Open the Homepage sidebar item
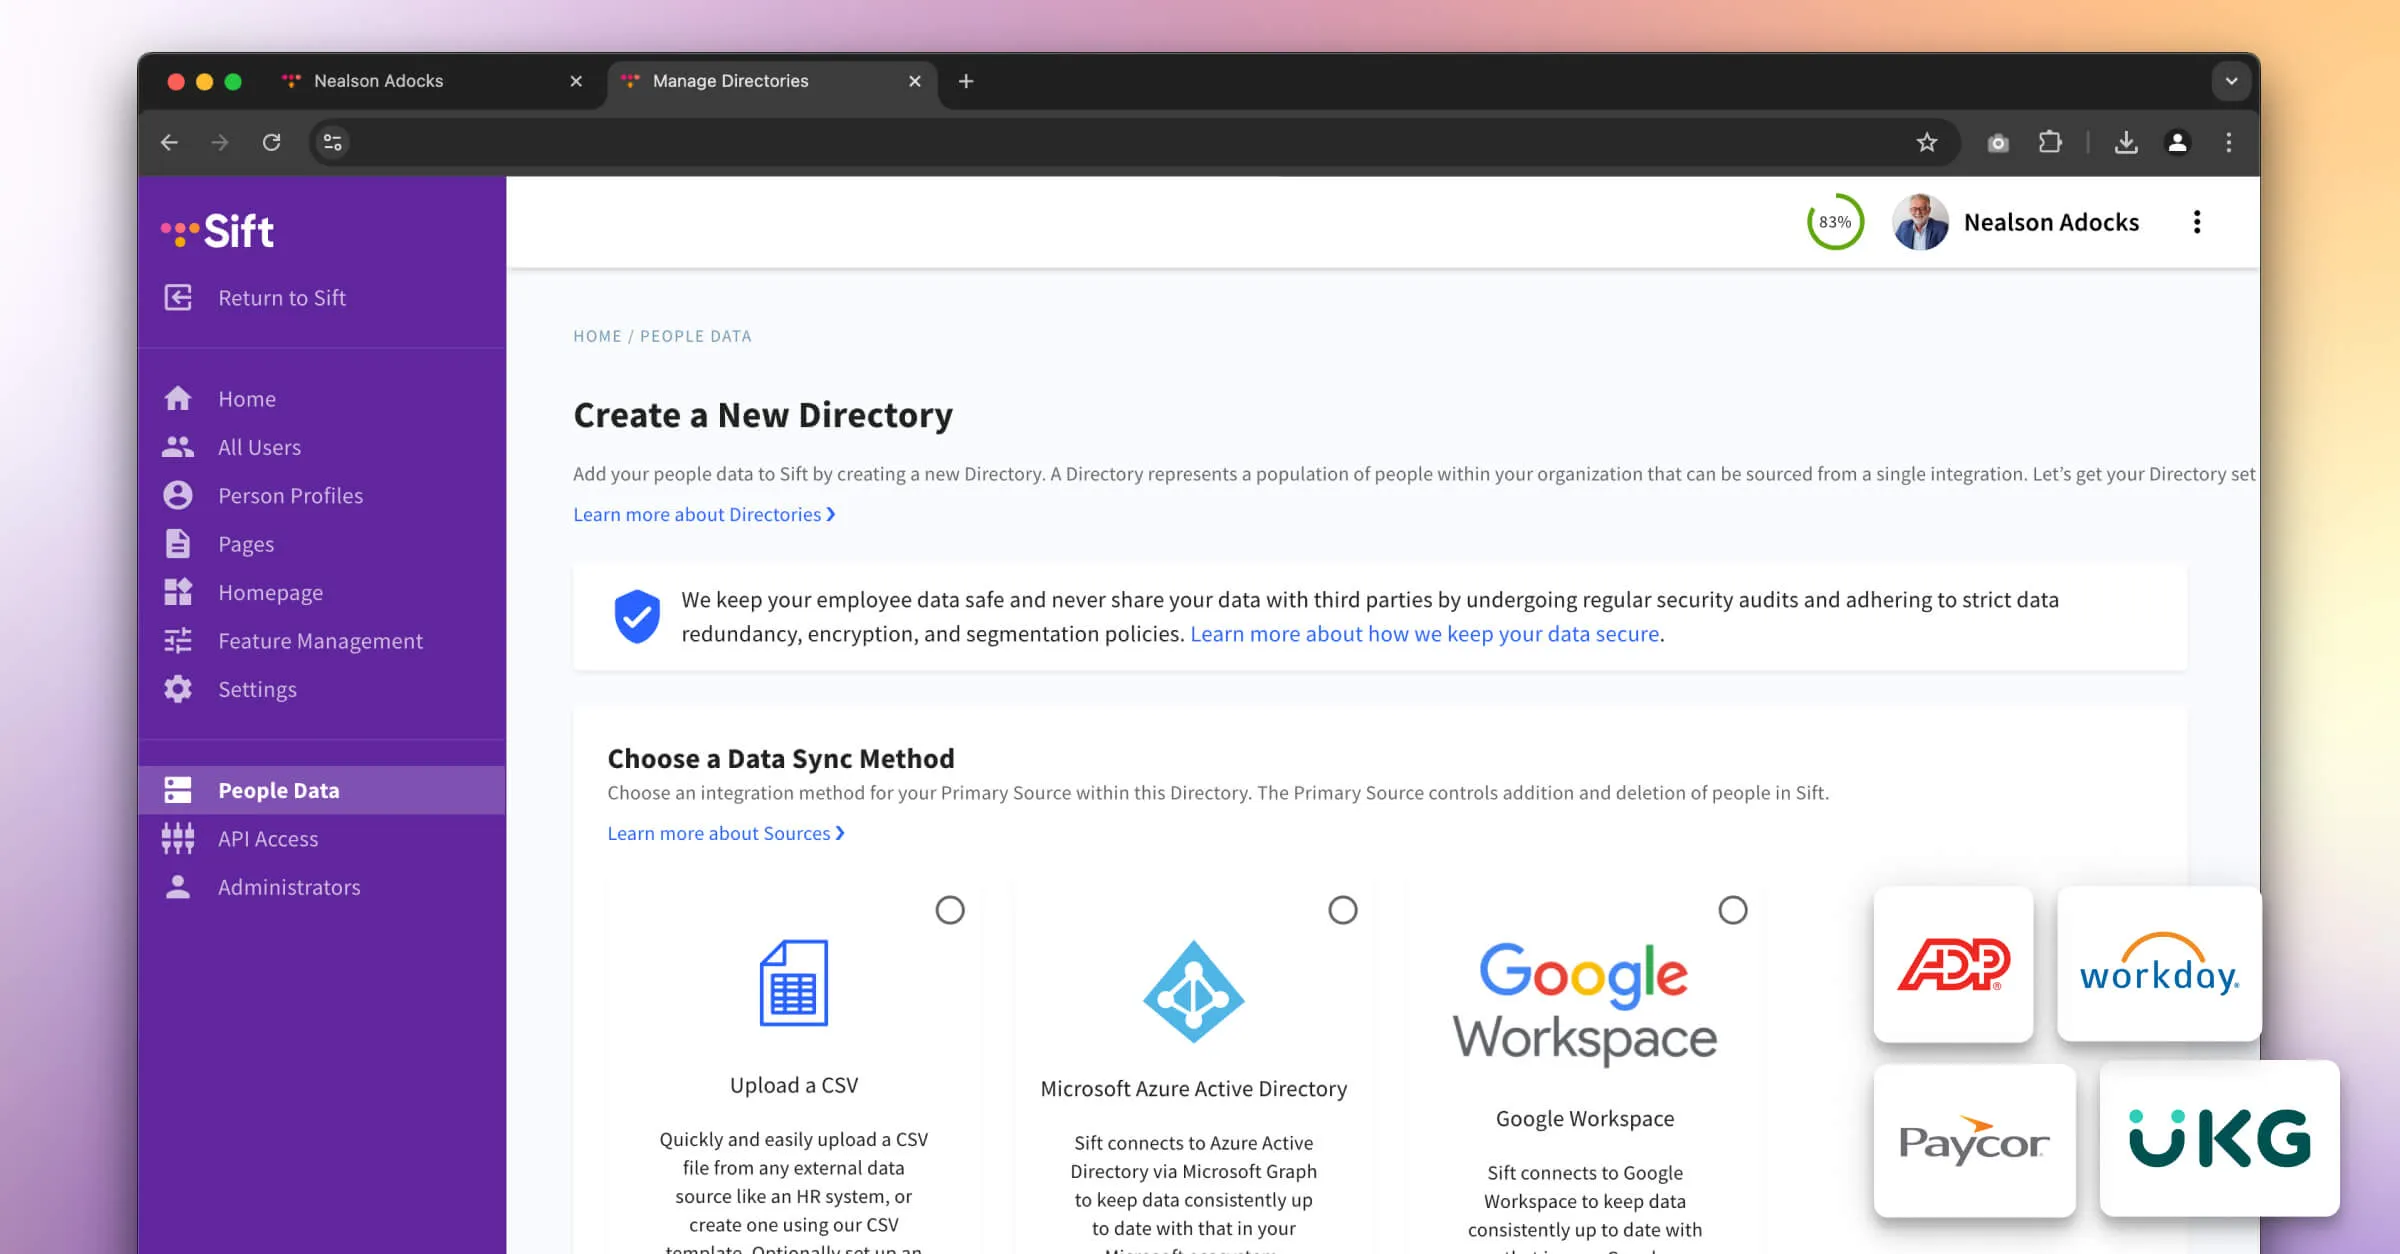 pos(270,593)
